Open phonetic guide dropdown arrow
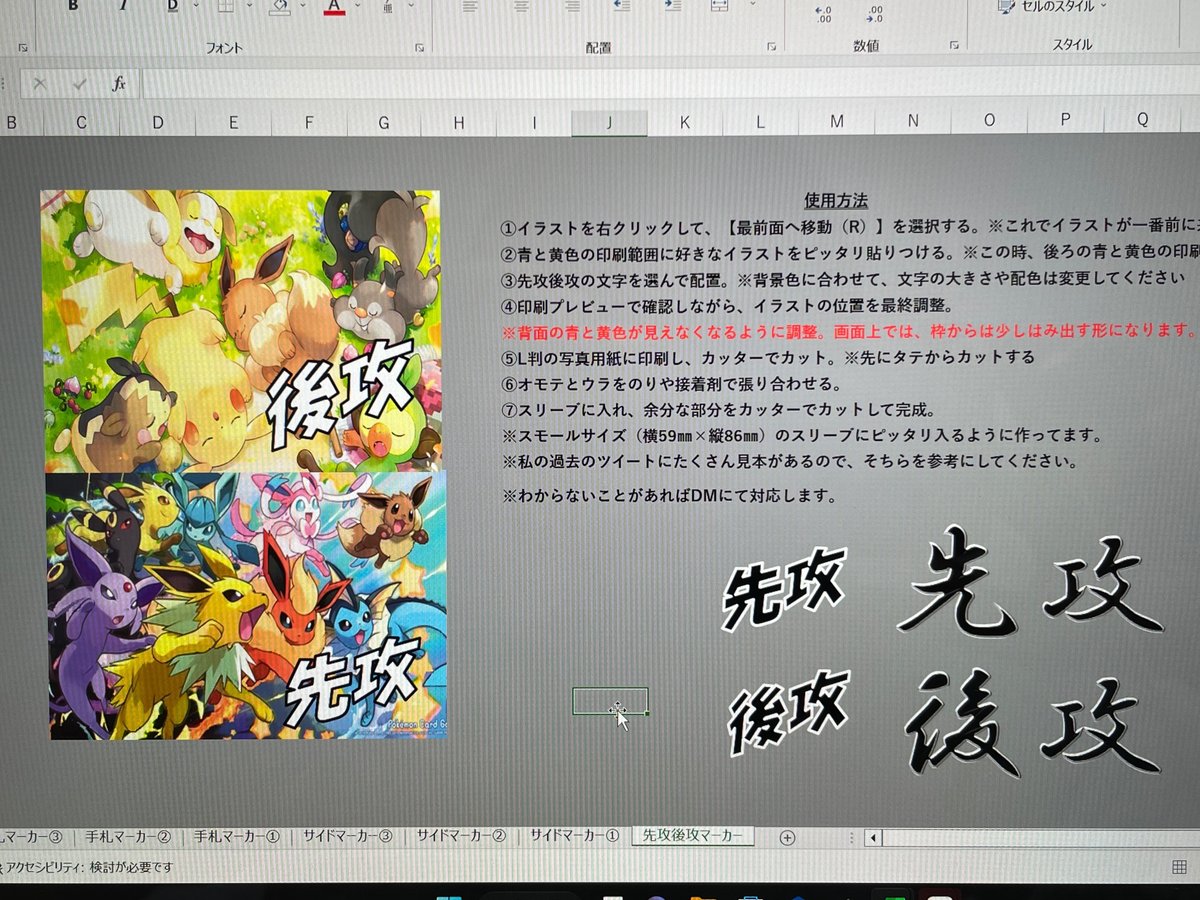Screen dimensions: 1200x900 410,6
